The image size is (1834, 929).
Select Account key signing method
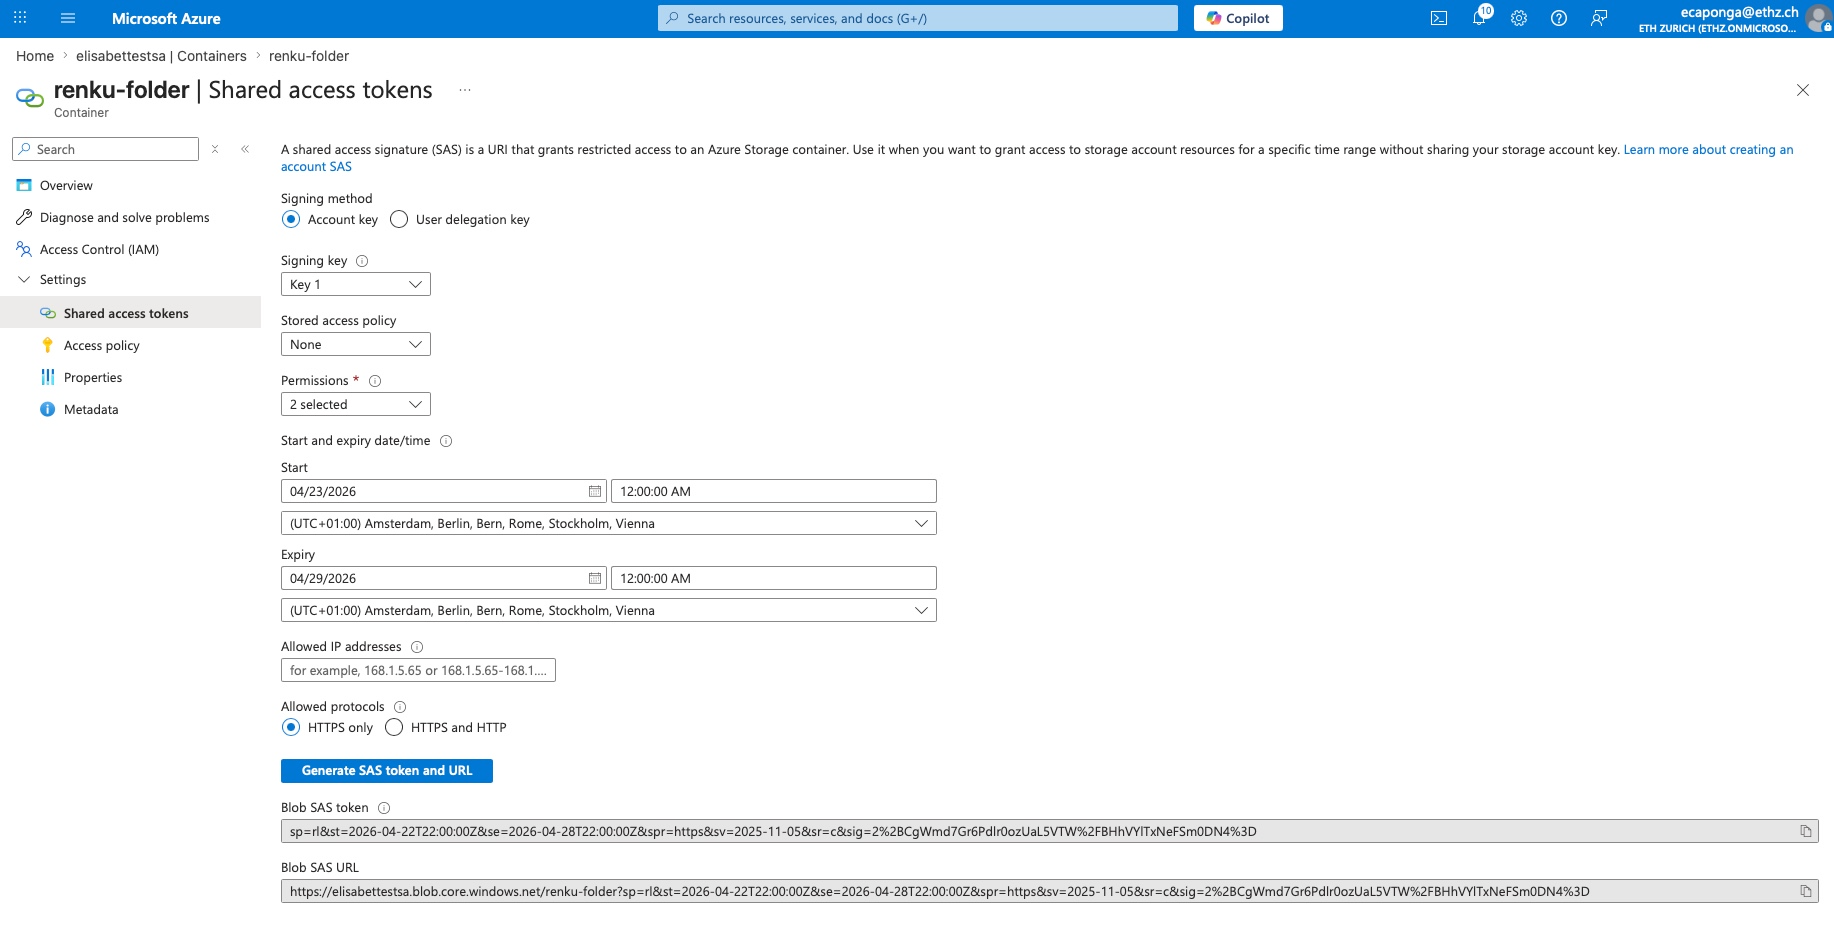click(291, 219)
